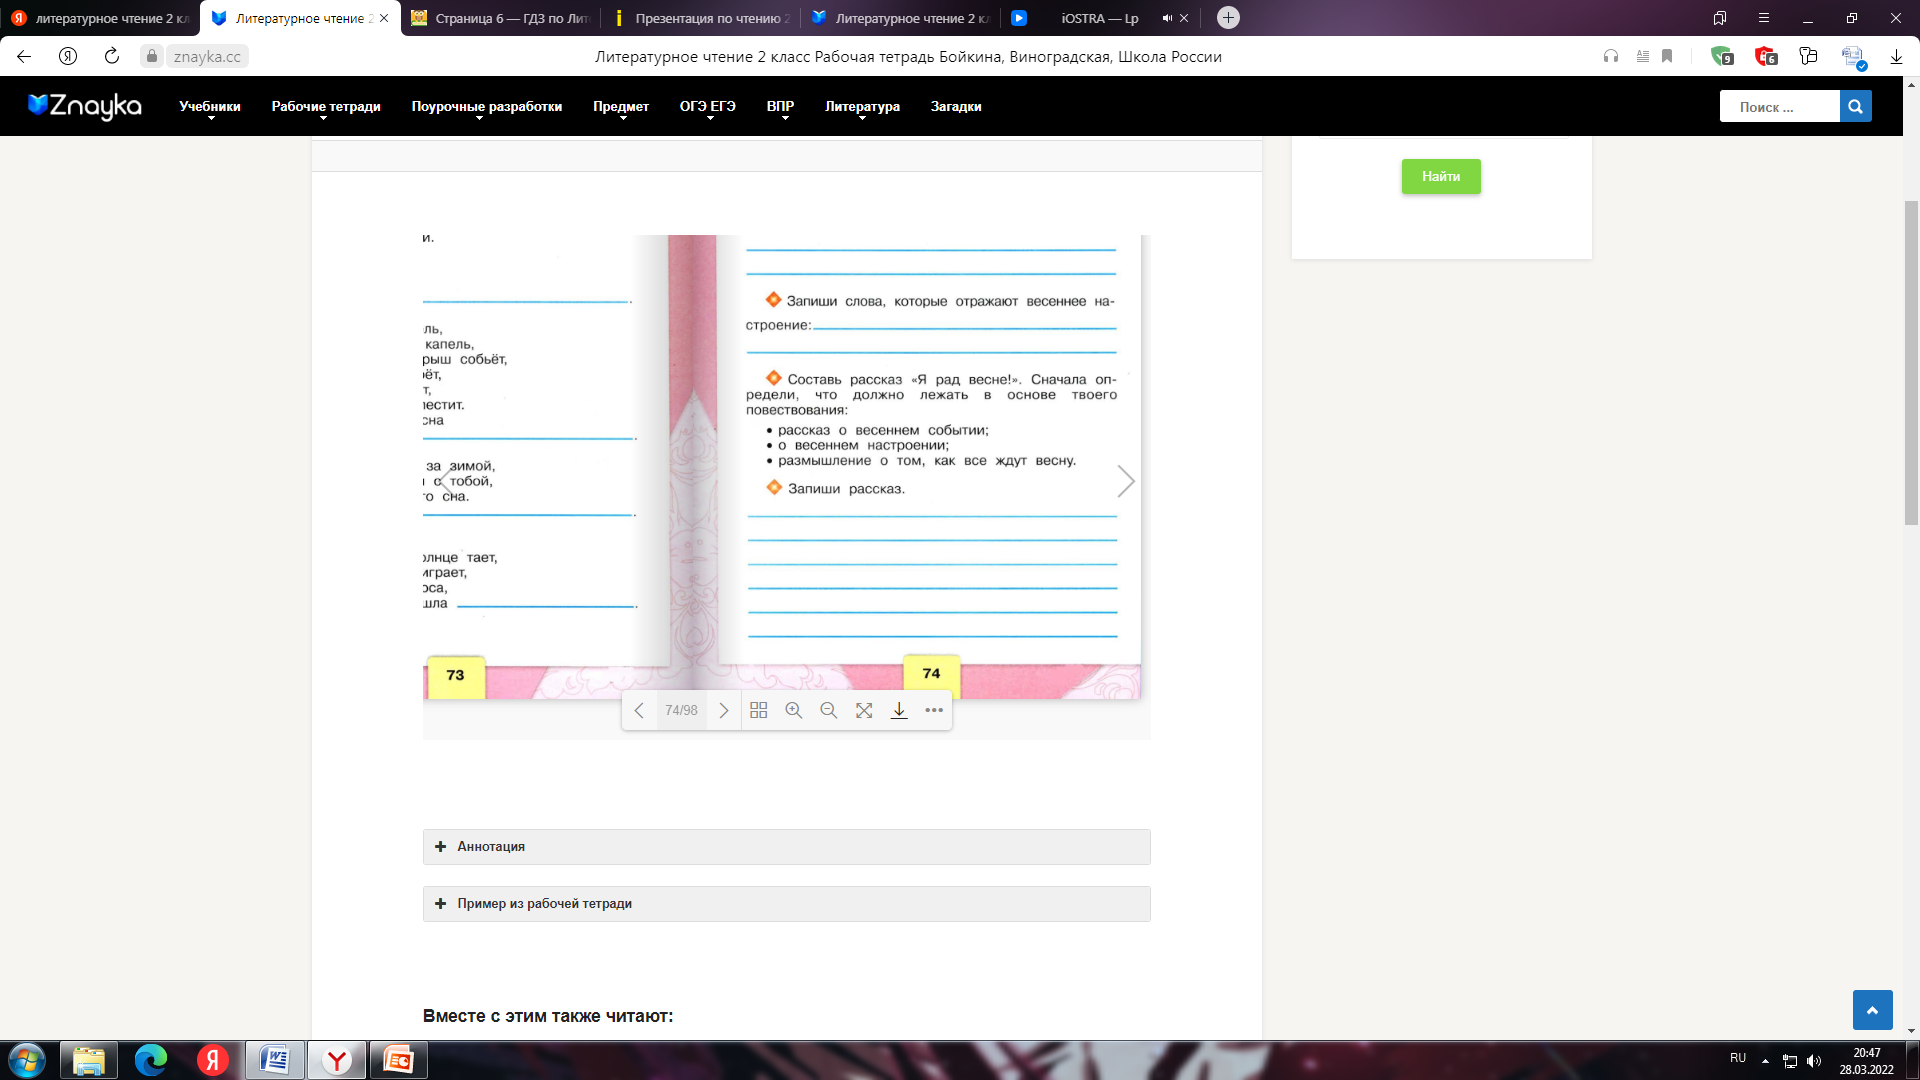Open more options in viewer toolbar
The width and height of the screenshot is (1920, 1080).
point(934,710)
